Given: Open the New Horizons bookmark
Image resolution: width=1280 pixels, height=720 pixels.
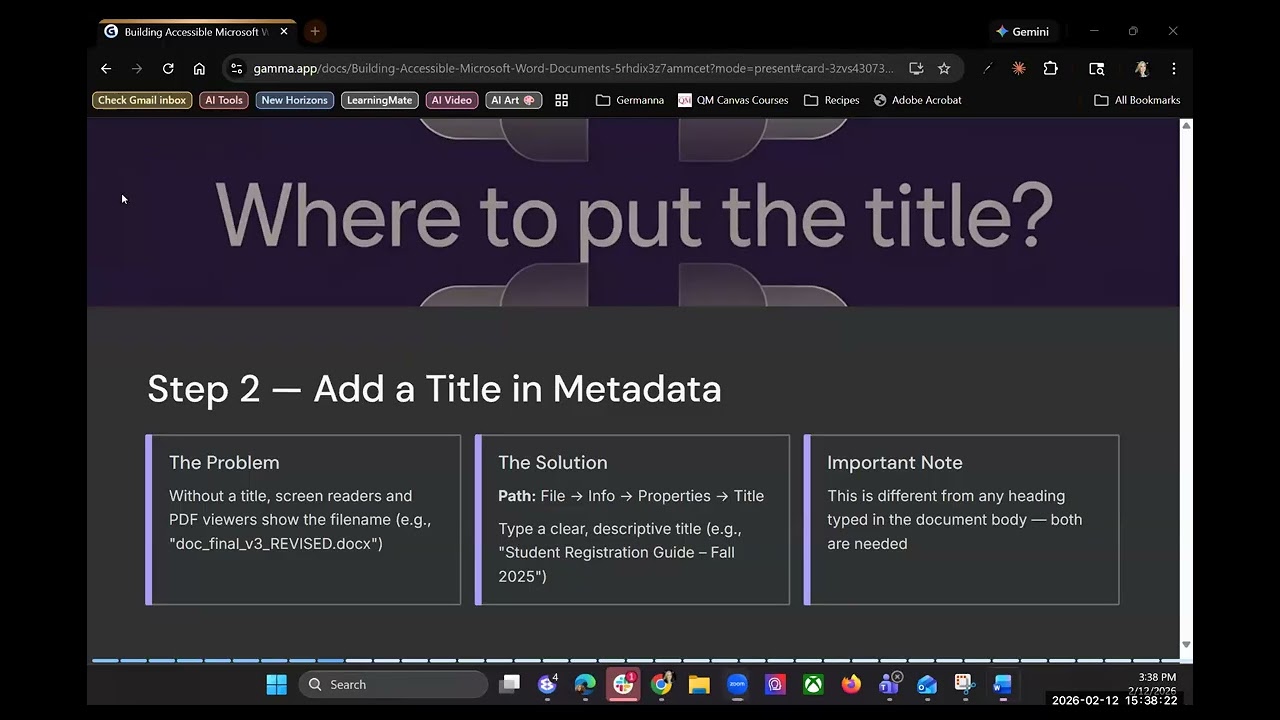Looking at the screenshot, I should tap(294, 100).
